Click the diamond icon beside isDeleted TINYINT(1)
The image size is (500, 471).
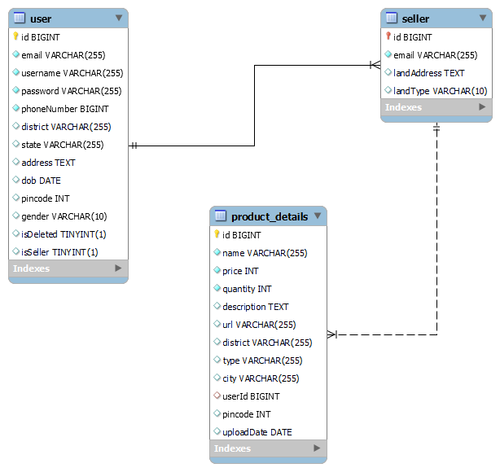pyautogui.click(x=16, y=234)
